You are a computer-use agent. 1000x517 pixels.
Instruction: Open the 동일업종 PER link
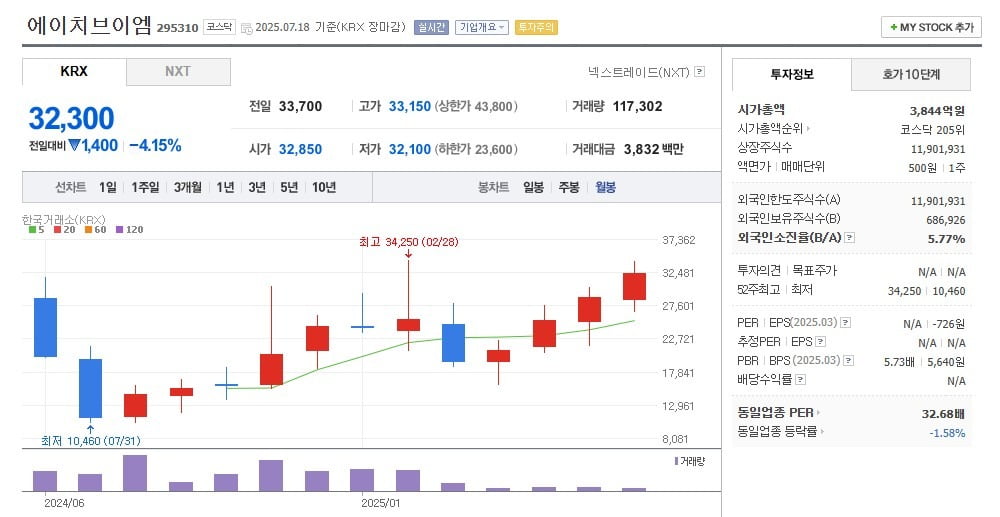pos(776,412)
